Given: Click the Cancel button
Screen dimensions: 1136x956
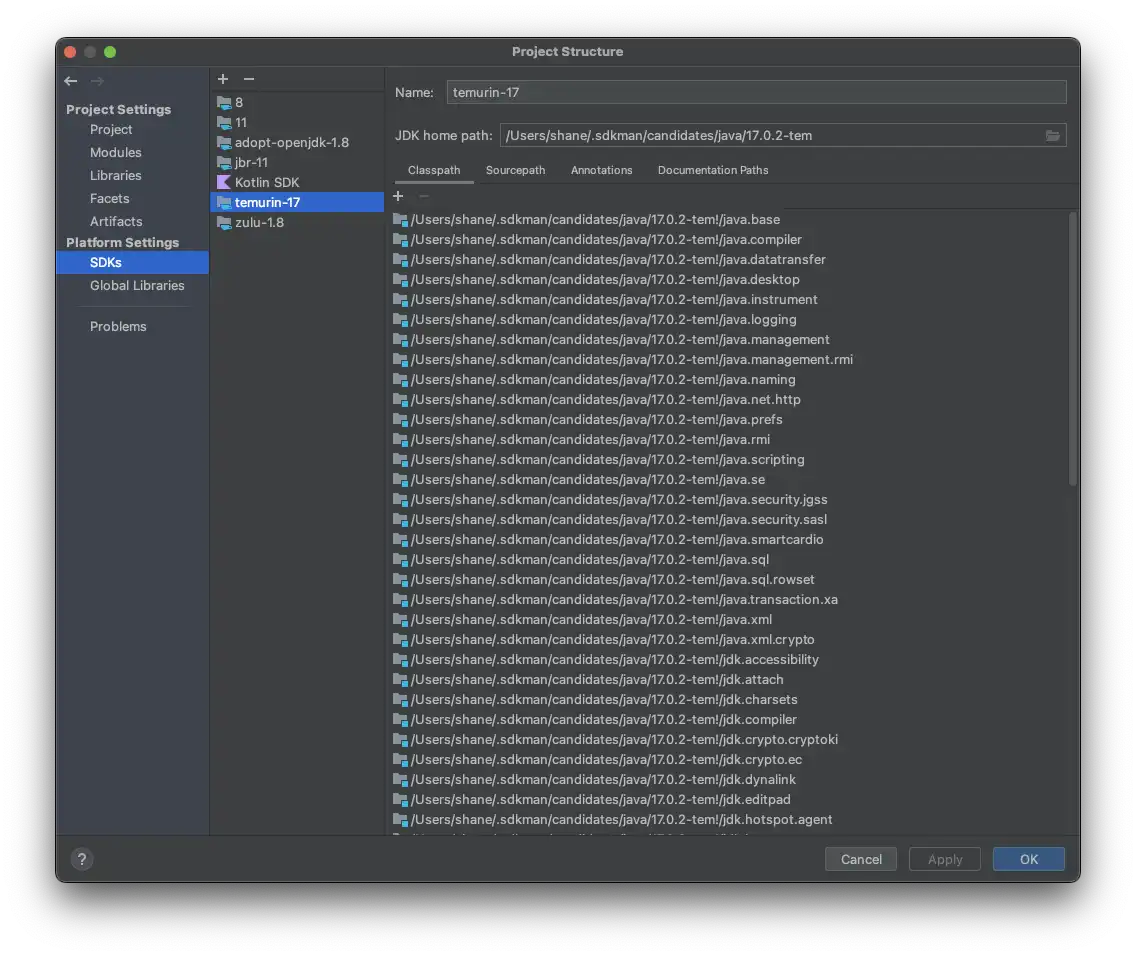Looking at the screenshot, I should 861,859.
